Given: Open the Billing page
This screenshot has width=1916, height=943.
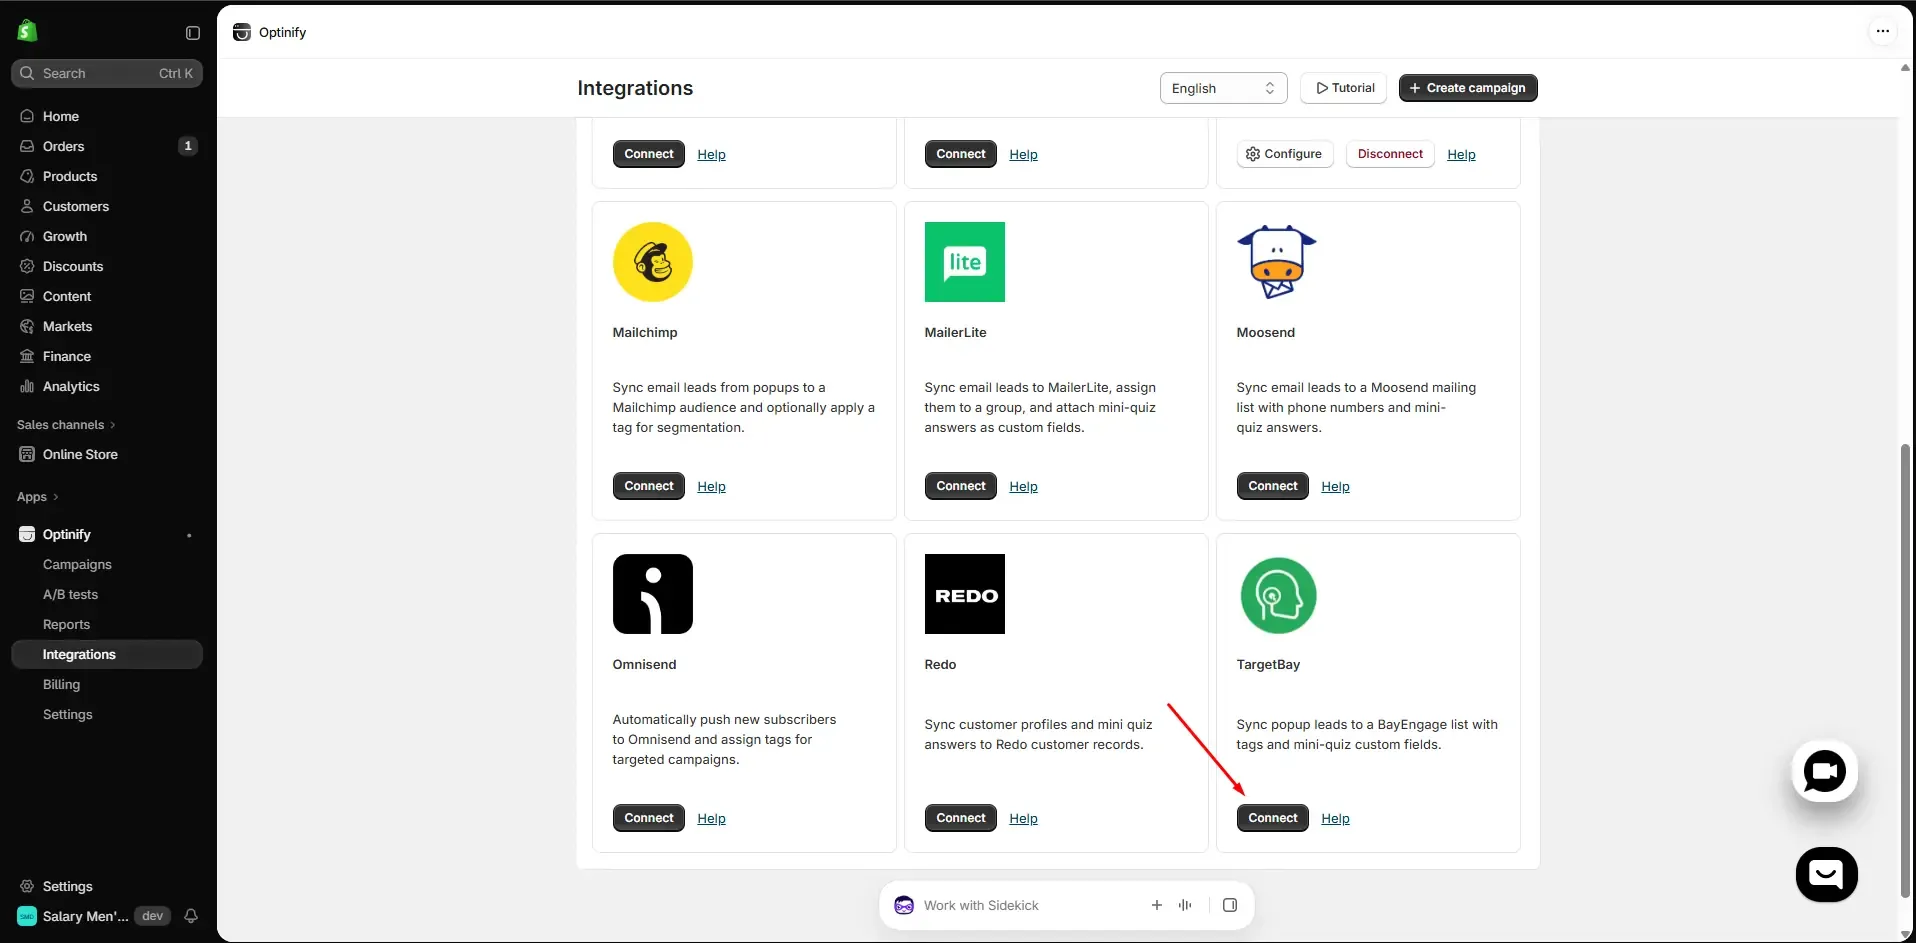Looking at the screenshot, I should click(x=61, y=685).
